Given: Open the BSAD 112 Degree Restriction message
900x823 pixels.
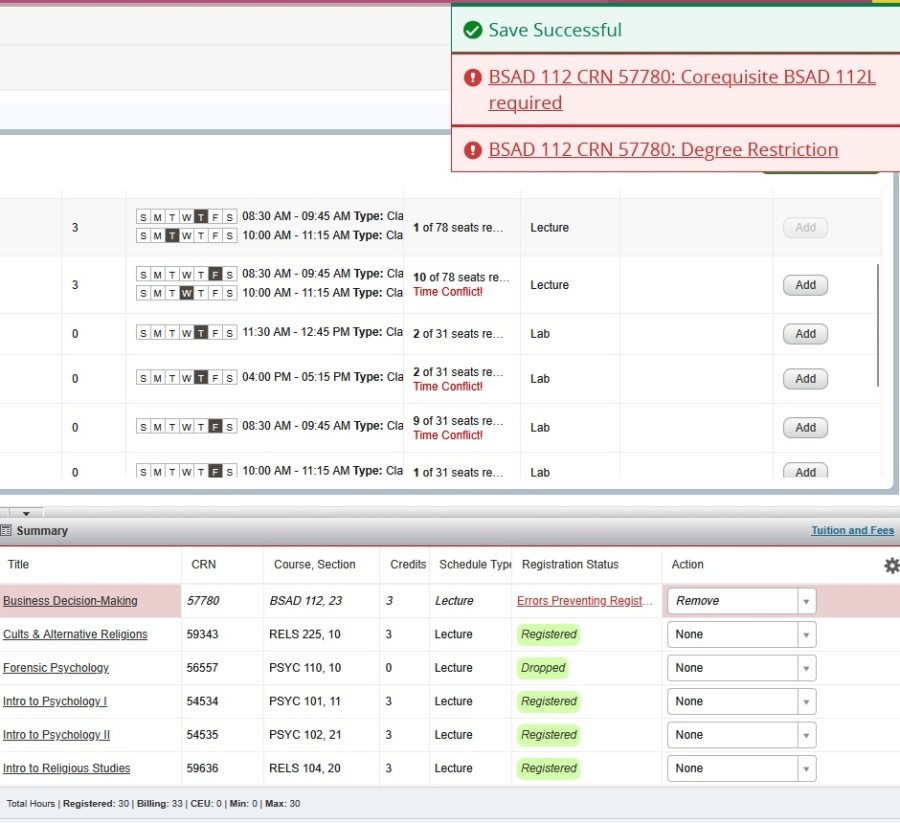Looking at the screenshot, I should [663, 150].
